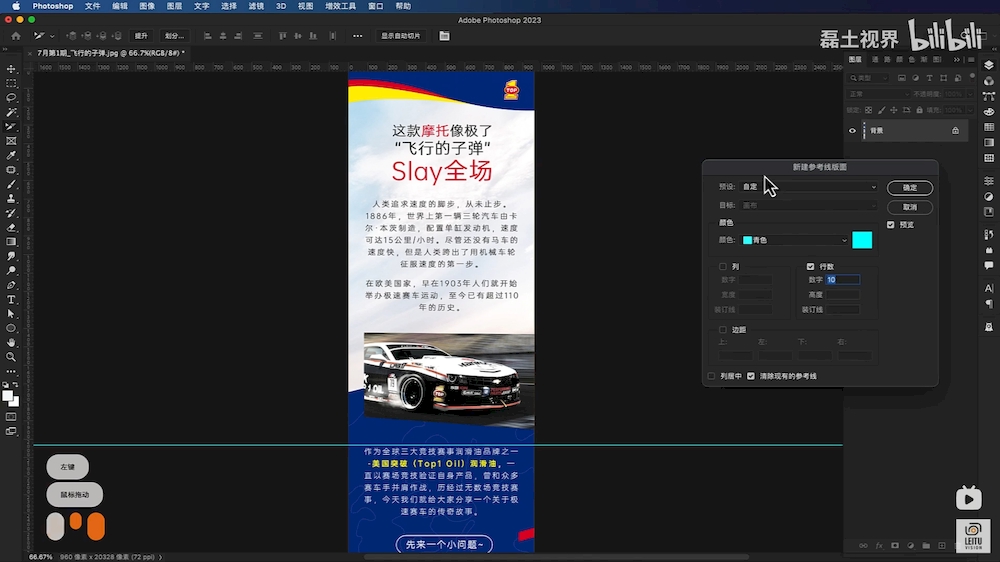Select the Eraser tool
The image size is (1000, 562).
[11, 228]
